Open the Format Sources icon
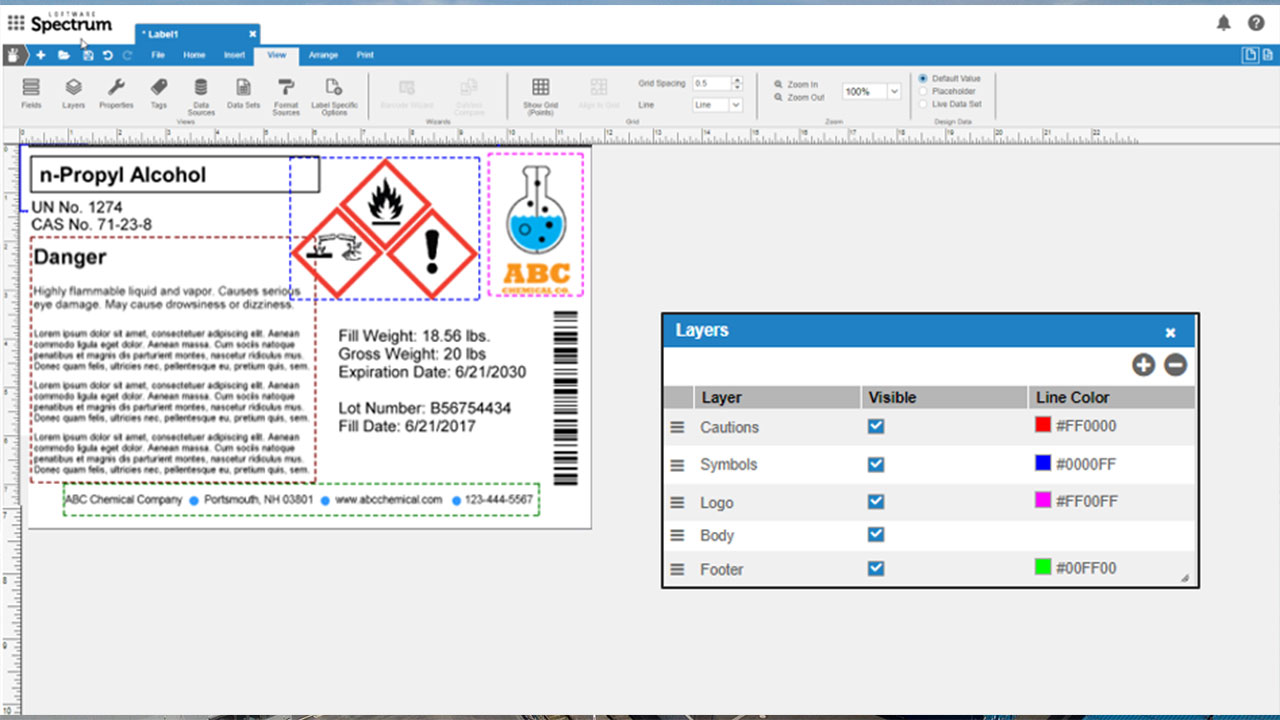The height and width of the screenshot is (720, 1280). click(286, 92)
